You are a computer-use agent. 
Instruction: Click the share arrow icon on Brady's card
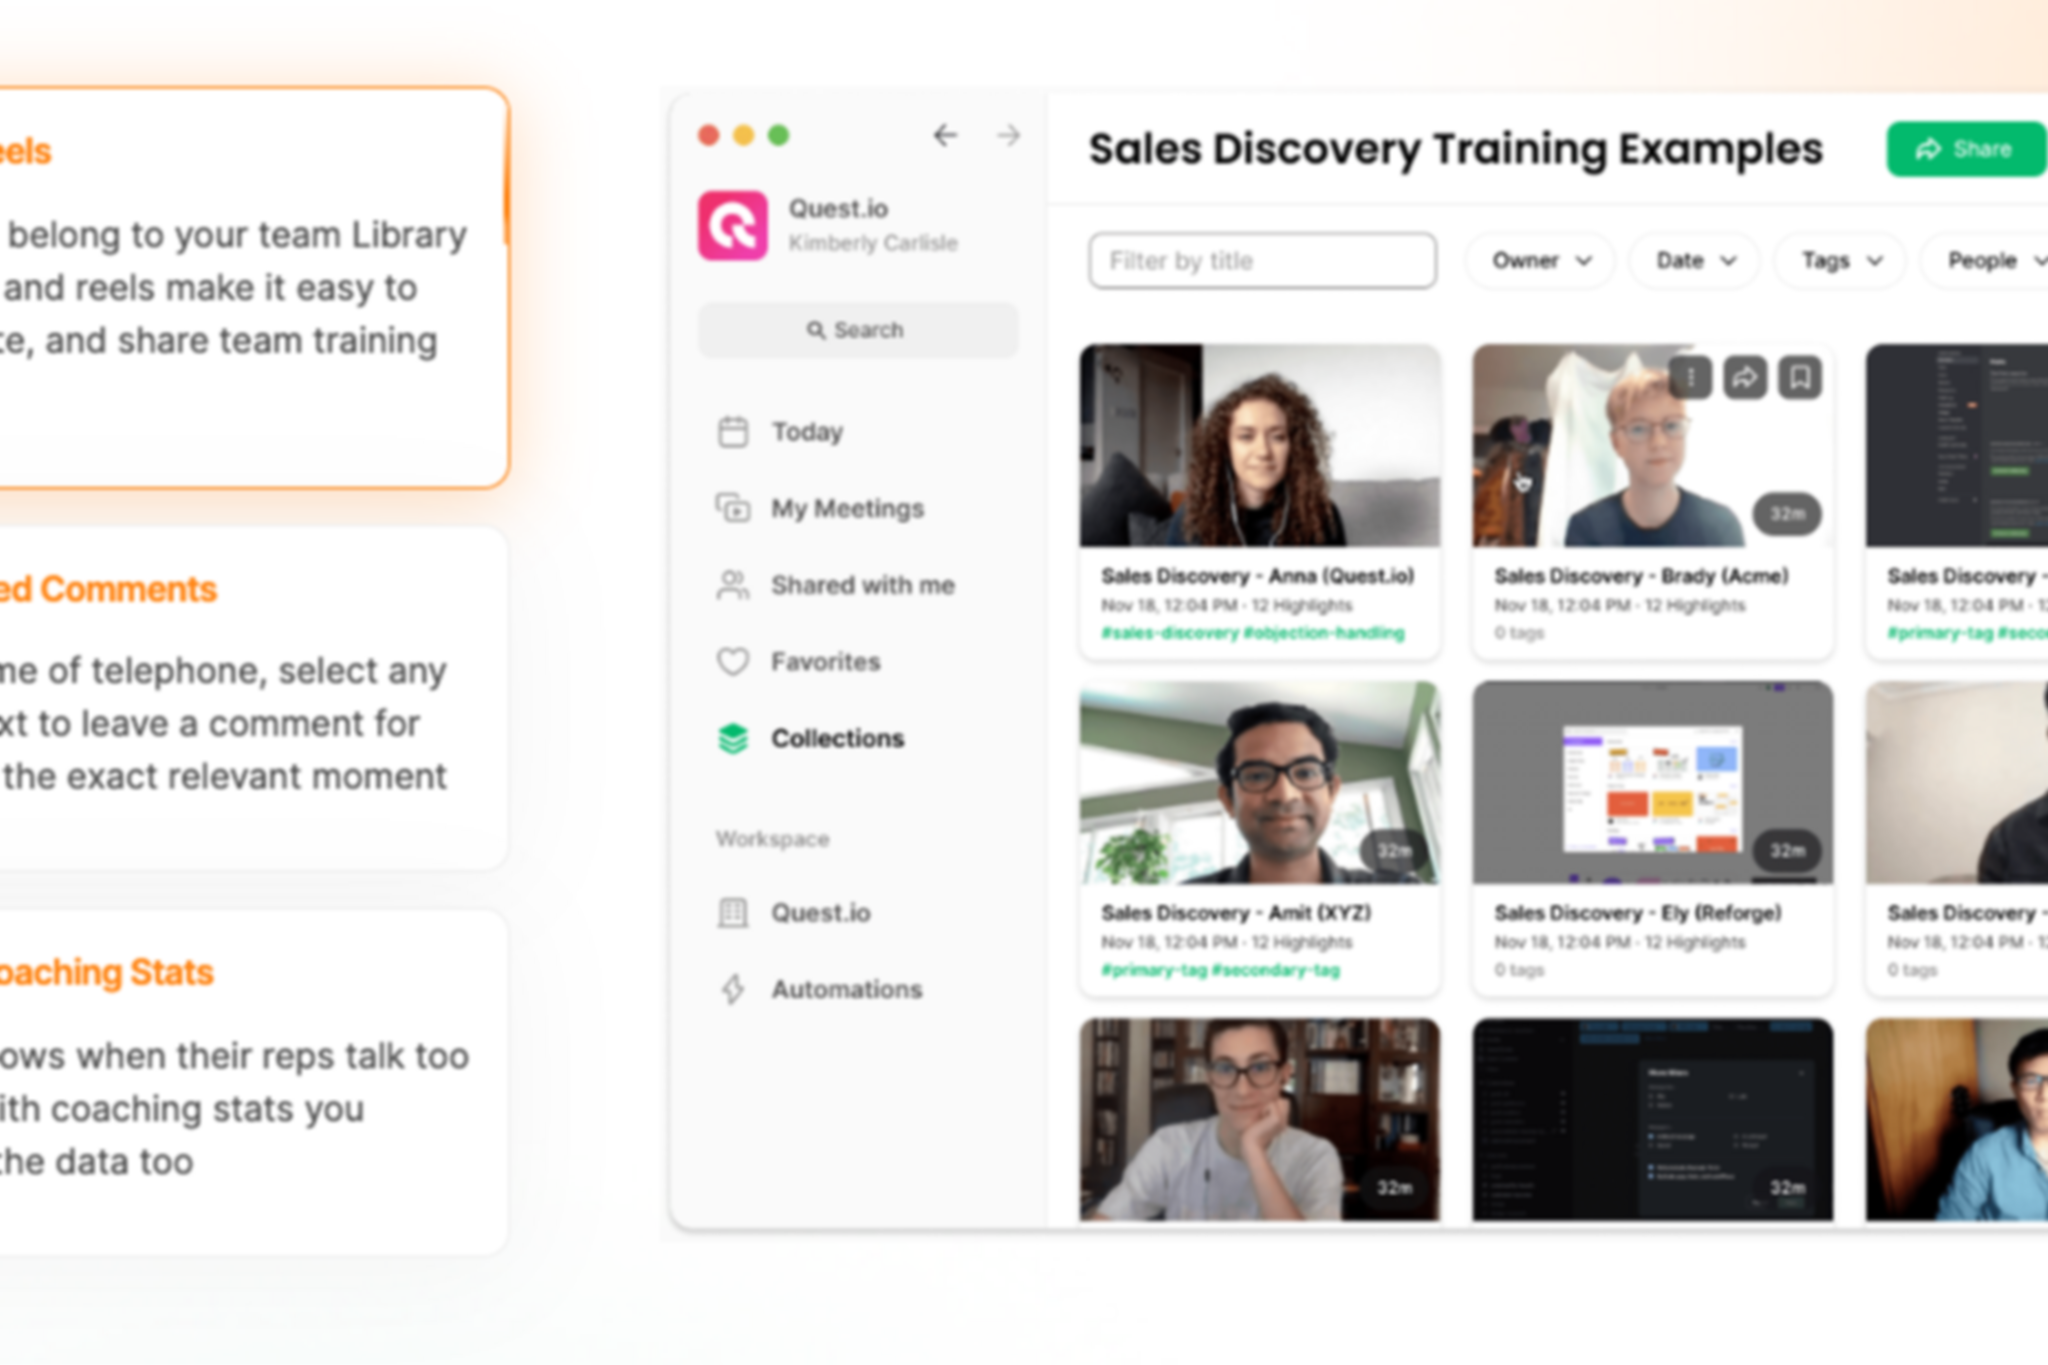coord(1745,377)
